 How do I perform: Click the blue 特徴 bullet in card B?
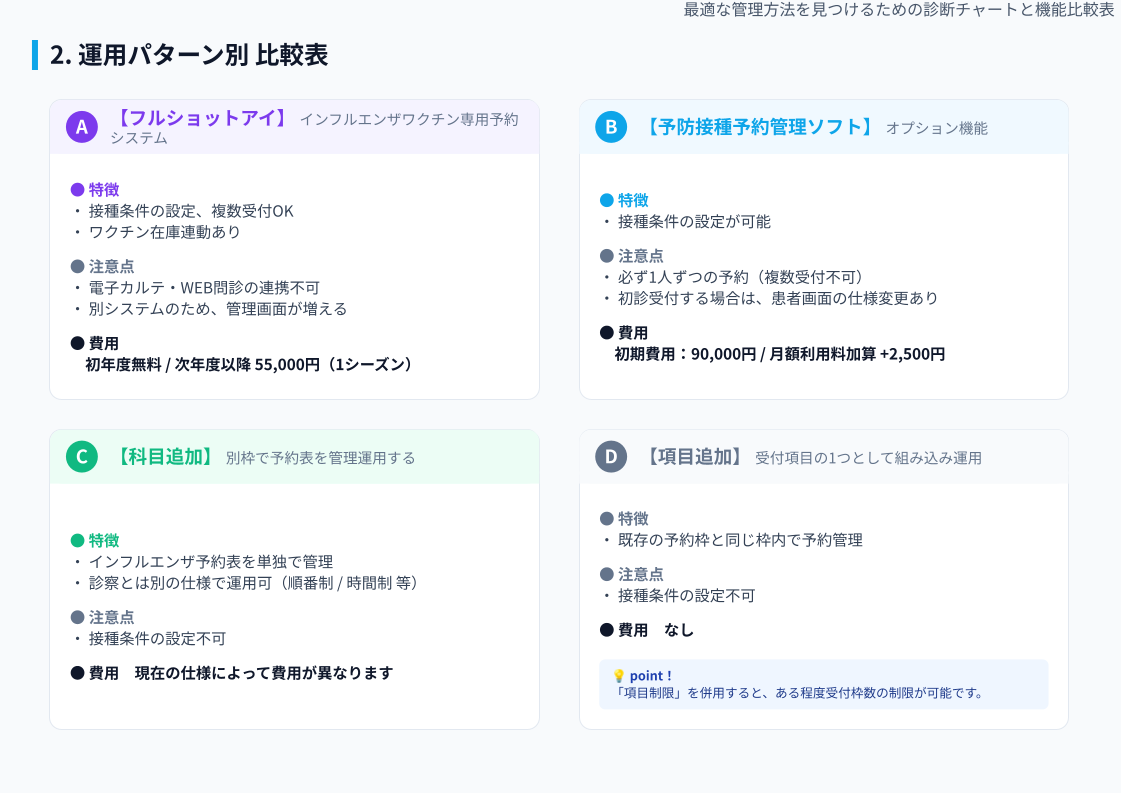point(606,200)
